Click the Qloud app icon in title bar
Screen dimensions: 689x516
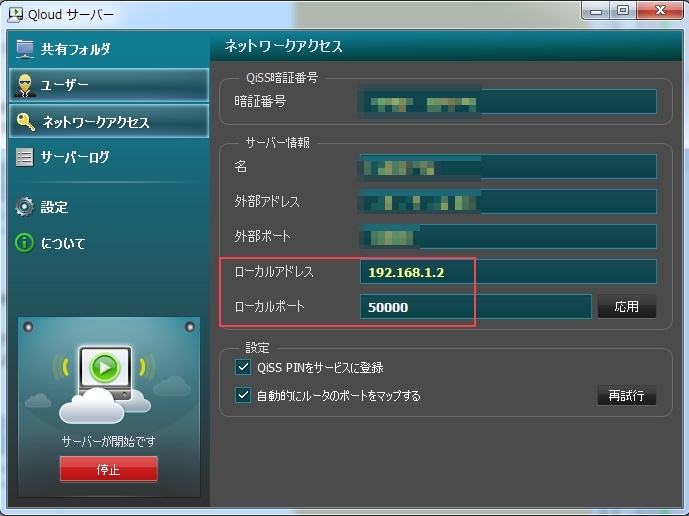click(15, 15)
